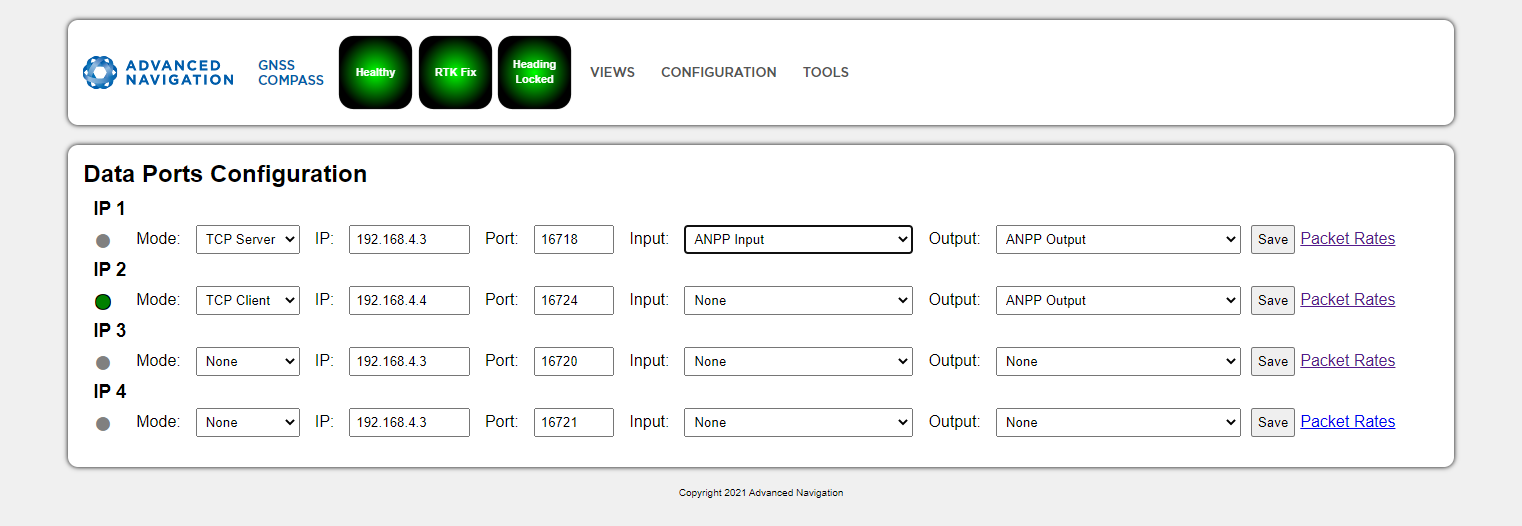Open the TOOLS menu
The image size is (1522, 526).
coord(826,72)
